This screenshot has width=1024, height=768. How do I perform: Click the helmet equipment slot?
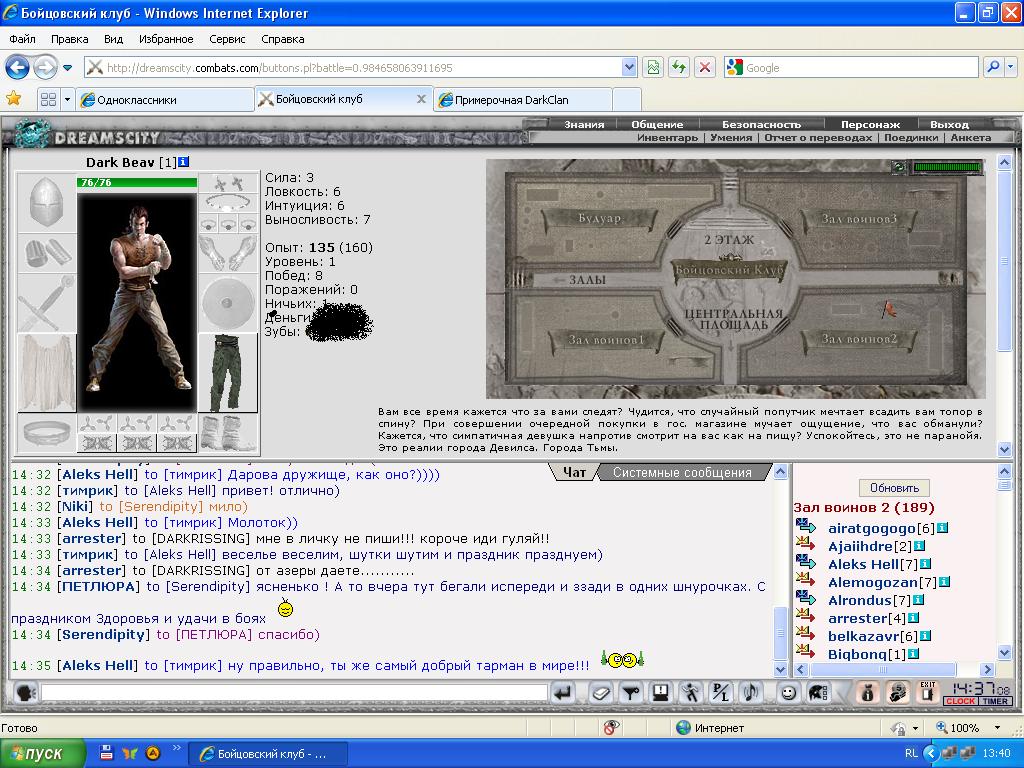tap(46, 202)
